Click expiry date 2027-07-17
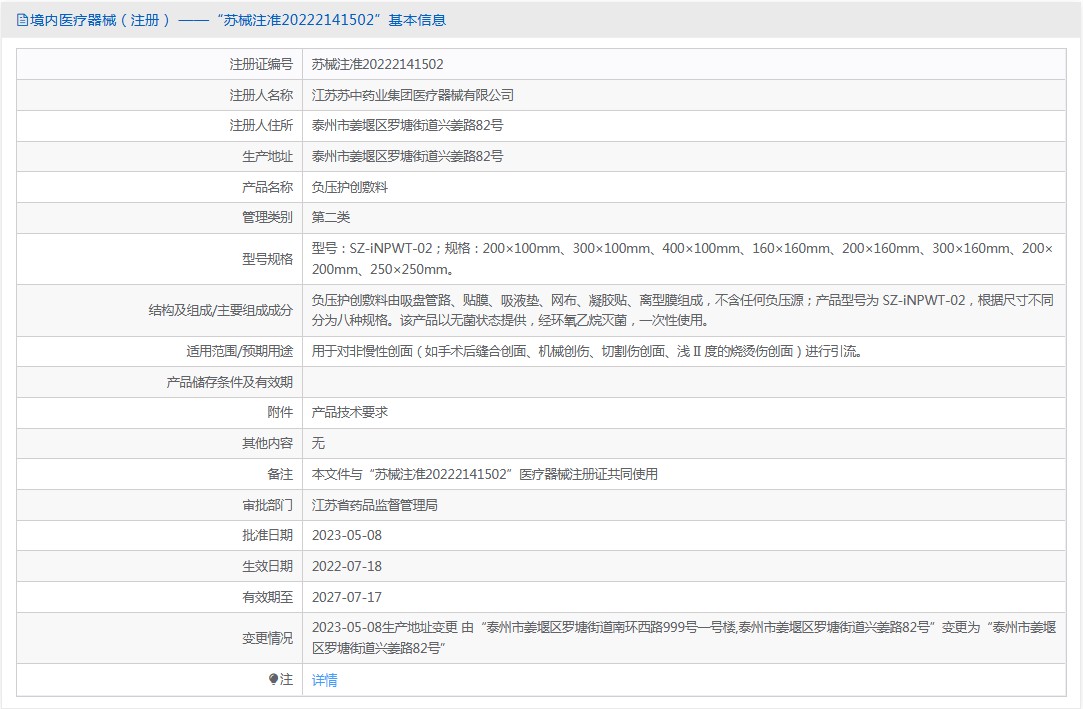 point(347,597)
